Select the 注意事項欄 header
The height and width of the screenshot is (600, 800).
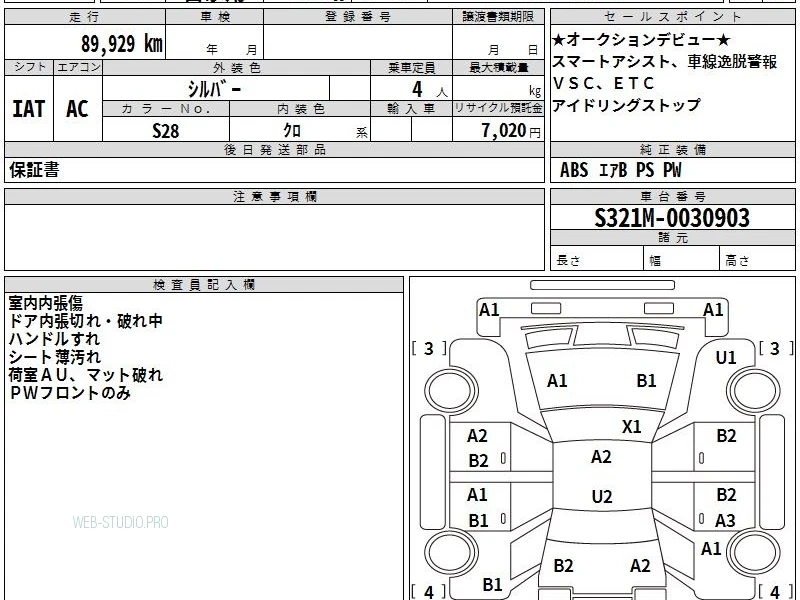[274, 196]
